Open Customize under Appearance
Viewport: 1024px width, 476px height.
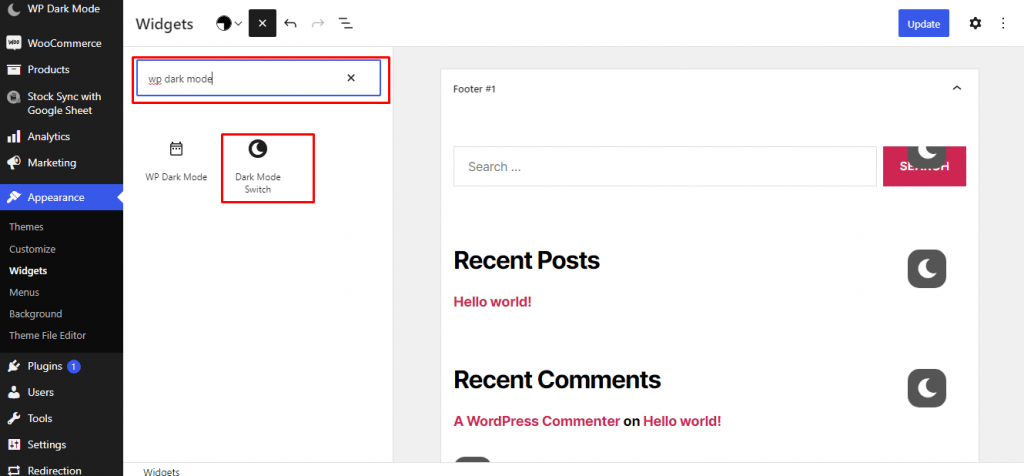(32, 249)
